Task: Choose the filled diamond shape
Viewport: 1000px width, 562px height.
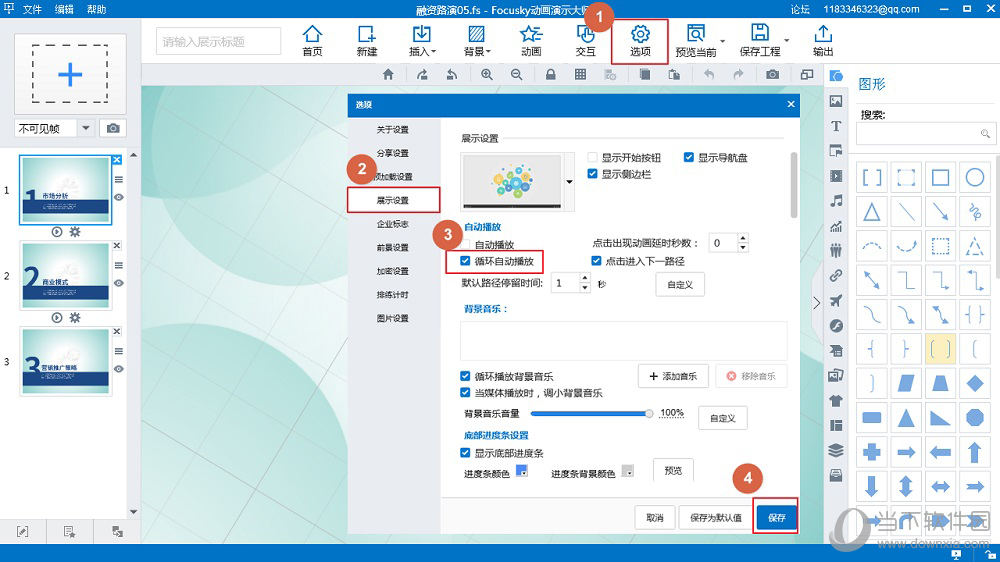Action: [974, 383]
